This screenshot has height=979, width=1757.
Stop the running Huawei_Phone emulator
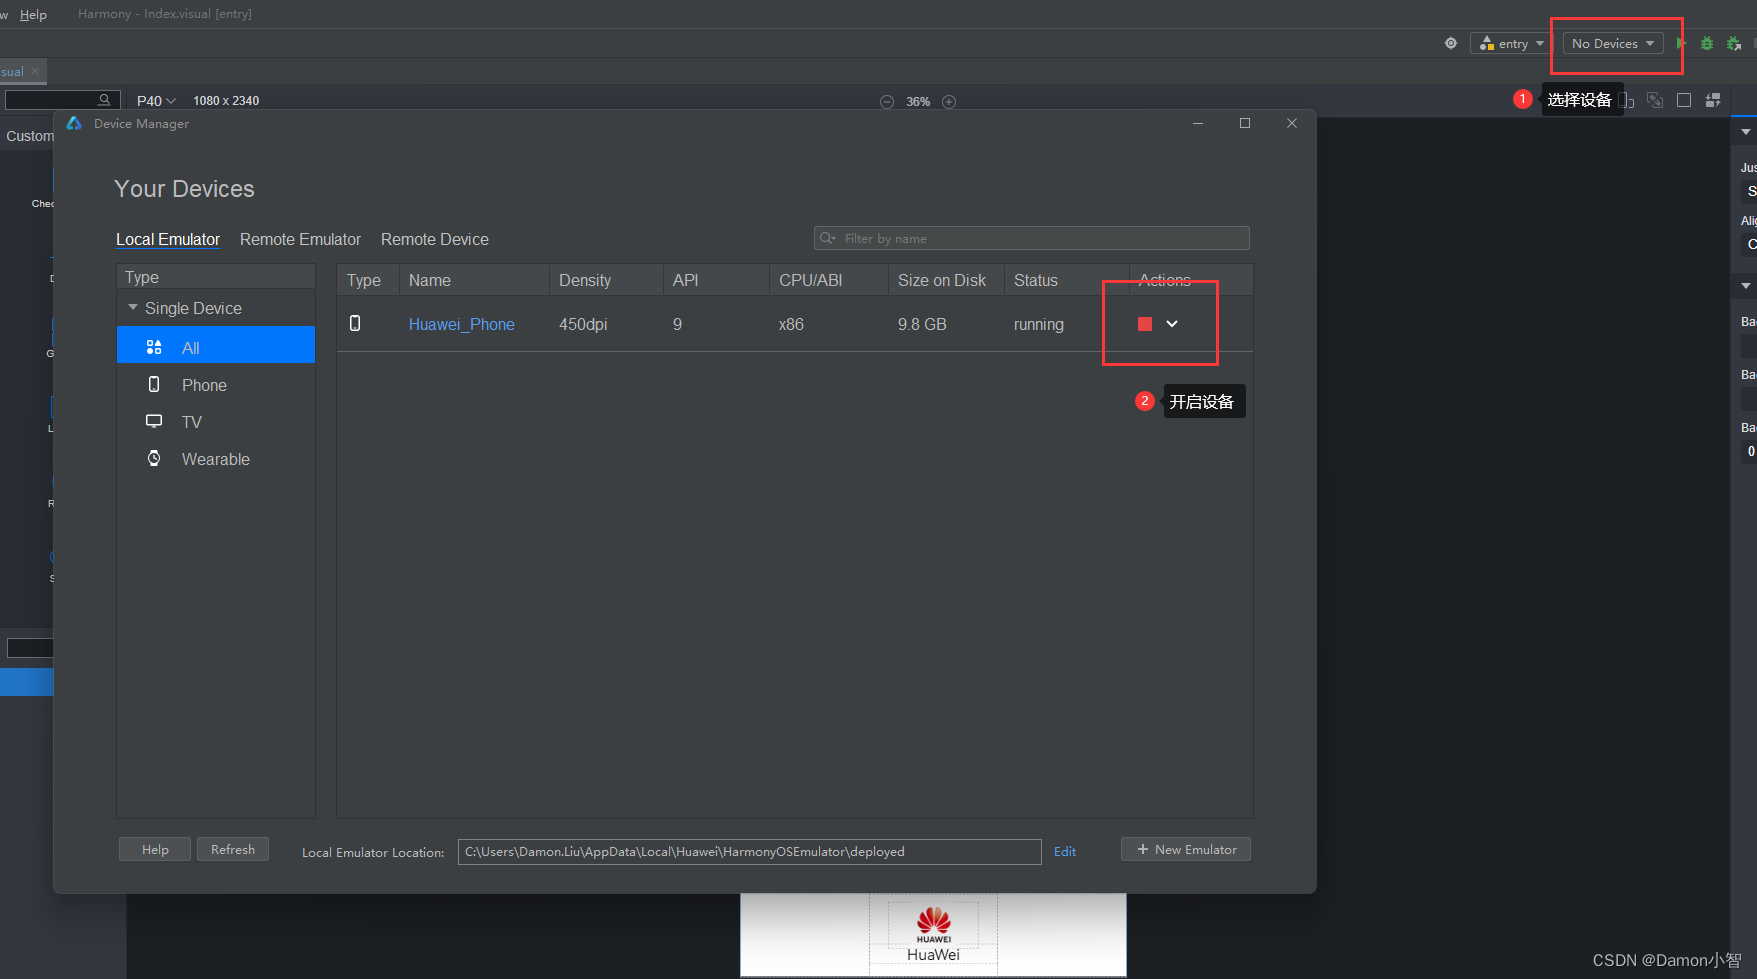pos(1145,324)
